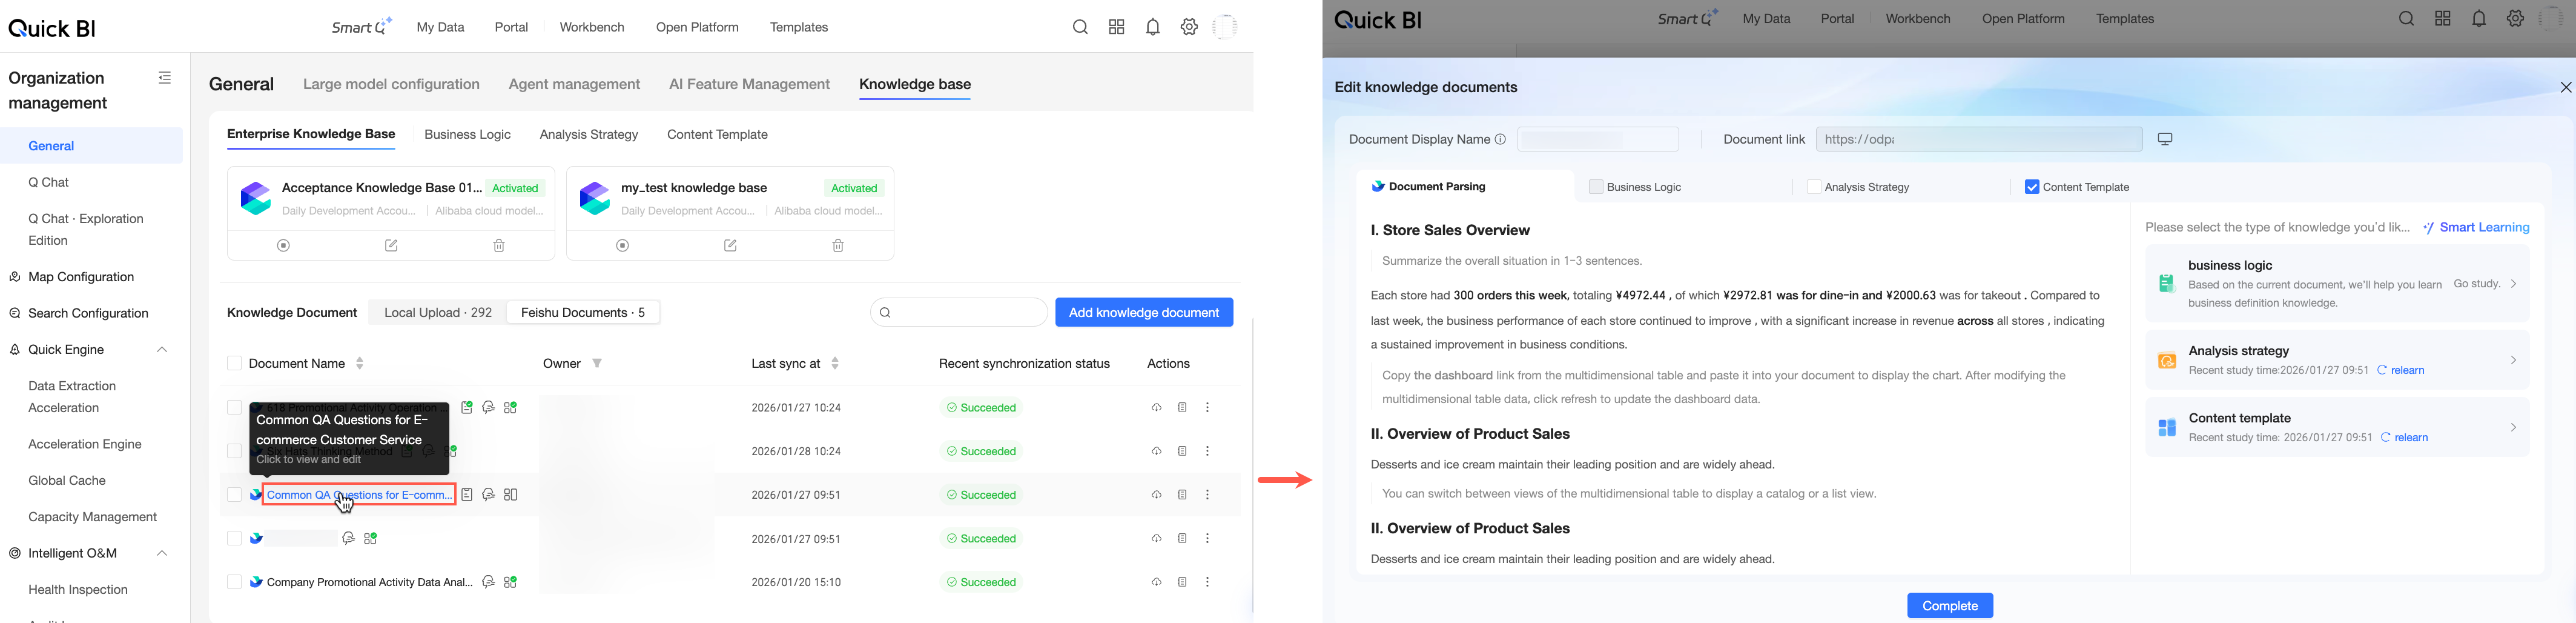The image size is (2576, 623).
Task: Select the checkbox of the 2026/01/27 10:24 row
Action: (234, 408)
